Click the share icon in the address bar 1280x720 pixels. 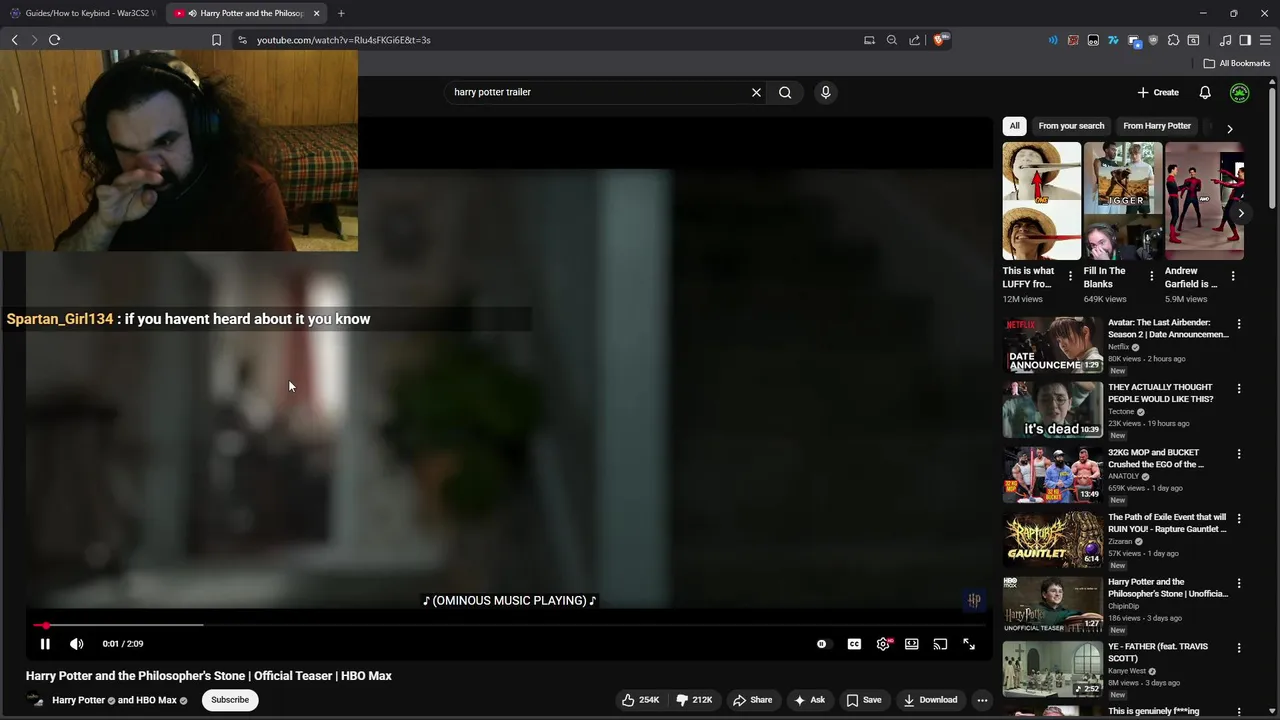[915, 40]
